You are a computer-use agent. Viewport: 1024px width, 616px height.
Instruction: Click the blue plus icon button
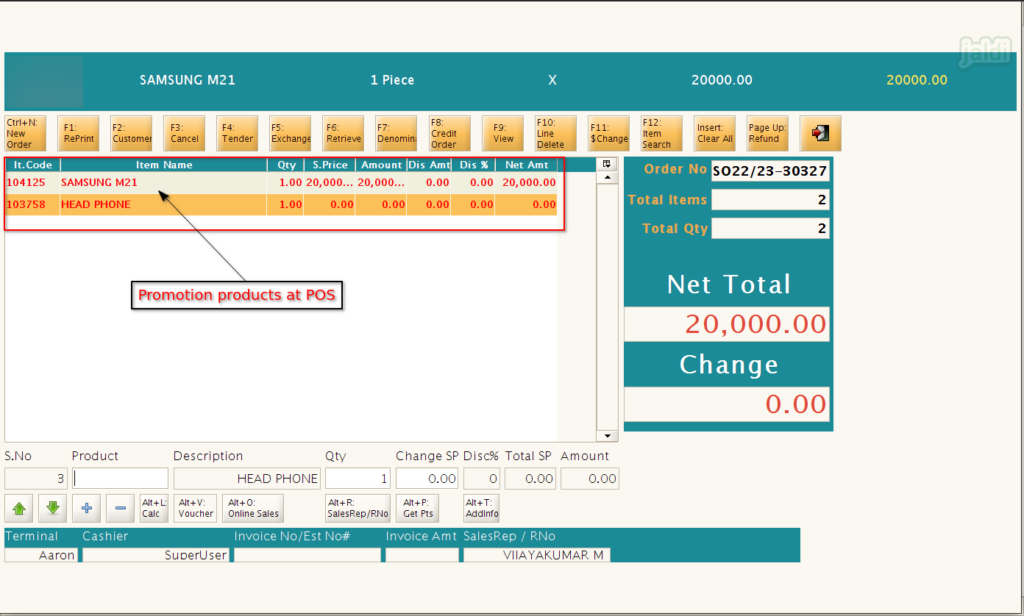click(87, 508)
